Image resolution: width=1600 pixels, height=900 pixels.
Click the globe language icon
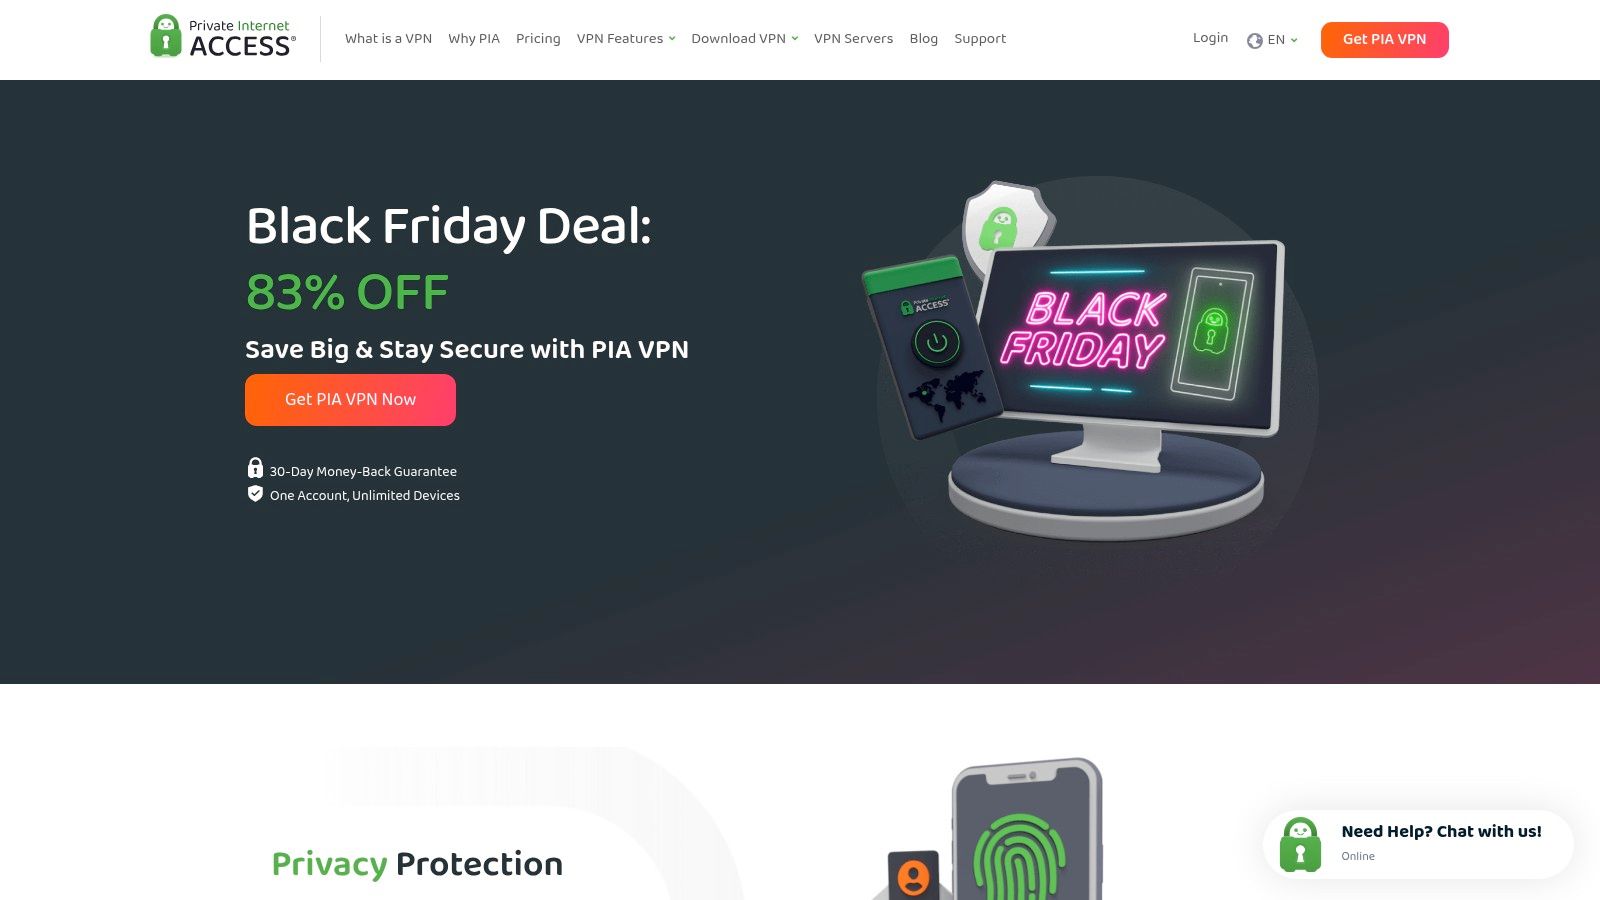pos(1254,41)
